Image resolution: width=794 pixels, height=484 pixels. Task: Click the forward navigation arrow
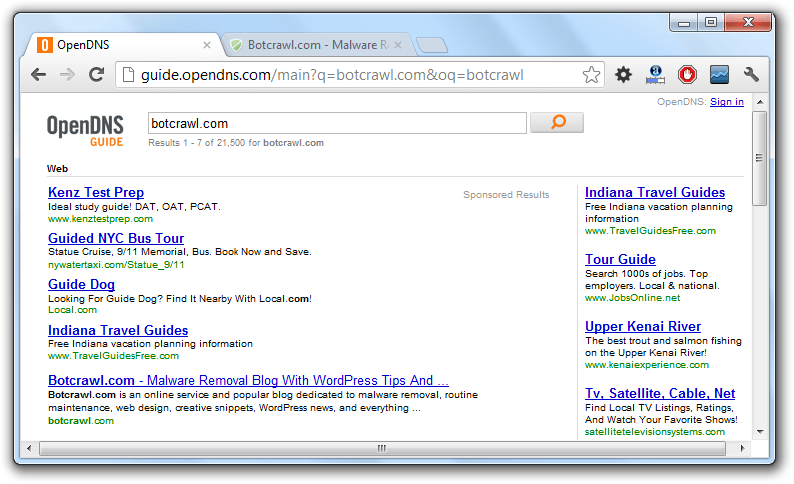[67, 75]
